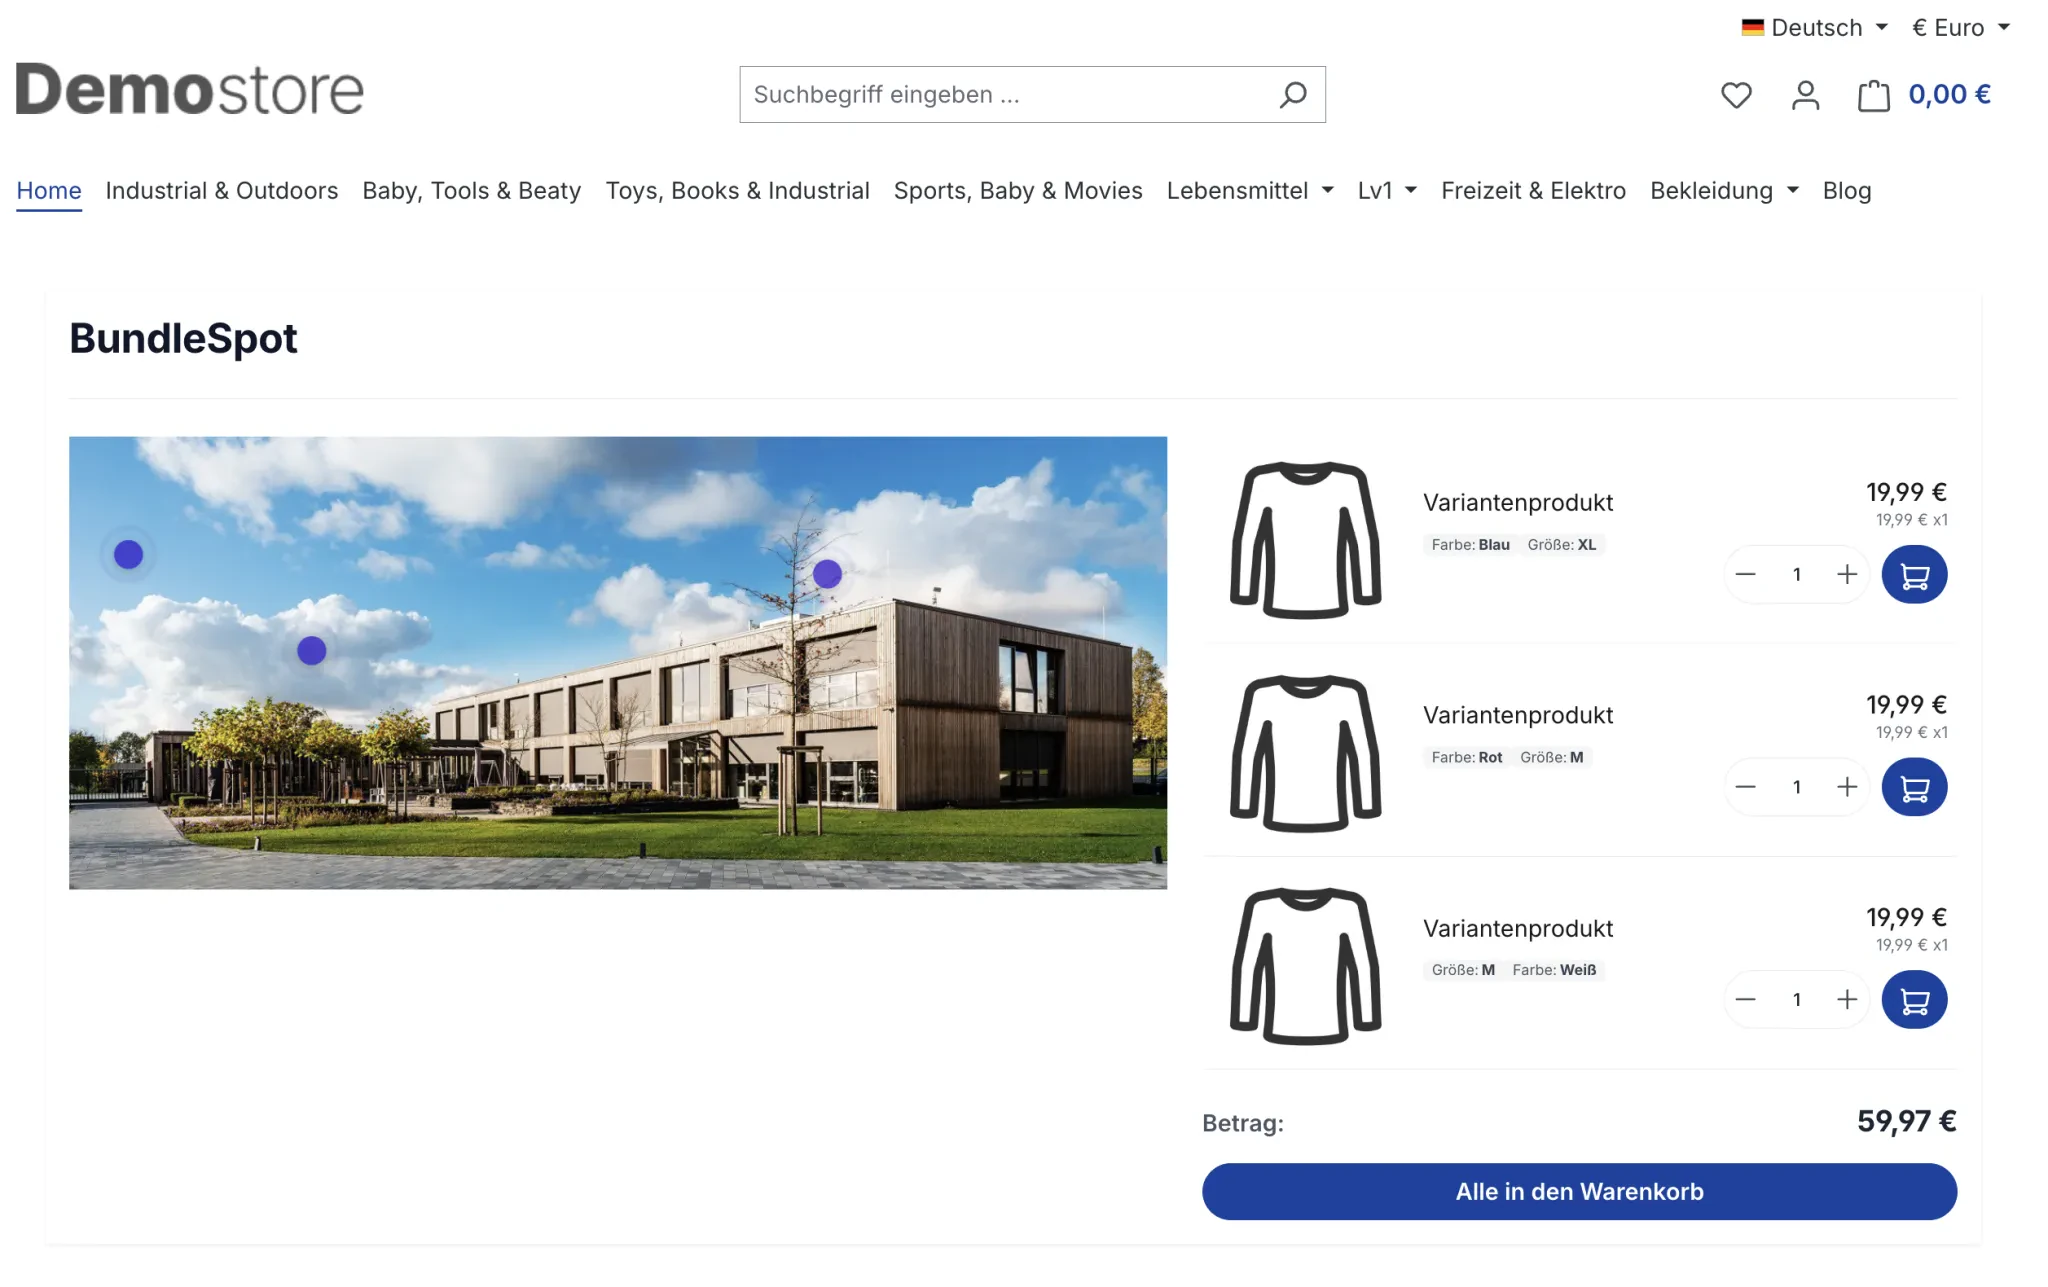2048x1287 pixels.
Task: Open the user account icon
Action: (1805, 95)
